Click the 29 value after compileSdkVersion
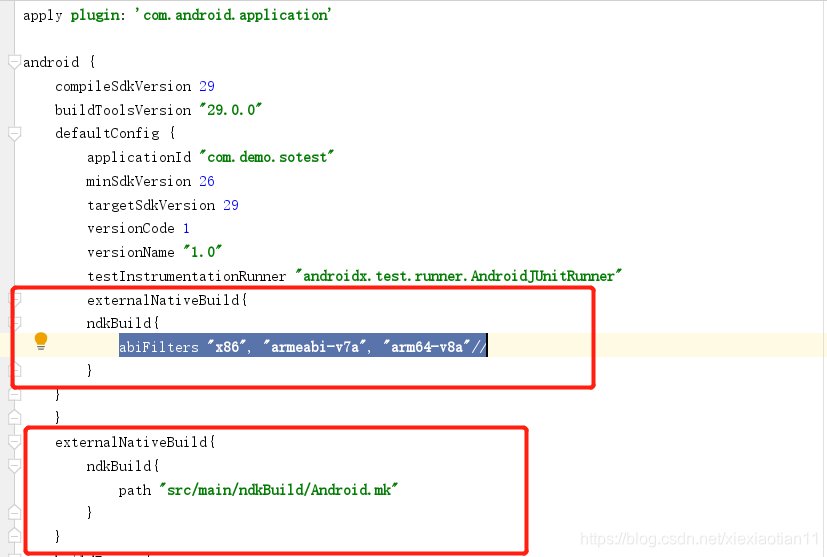Viewport: 827px width, 557px height. tap(207, 86)
